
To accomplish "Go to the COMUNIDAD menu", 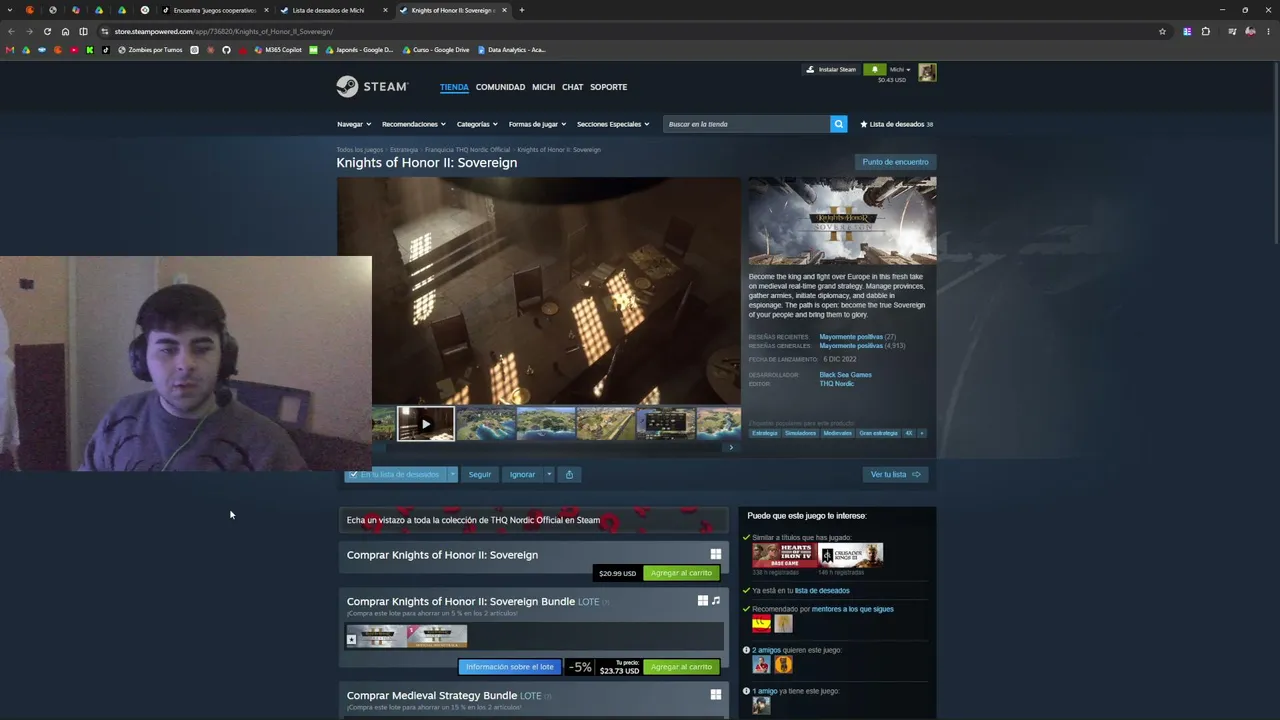I will tap(500, 87).
